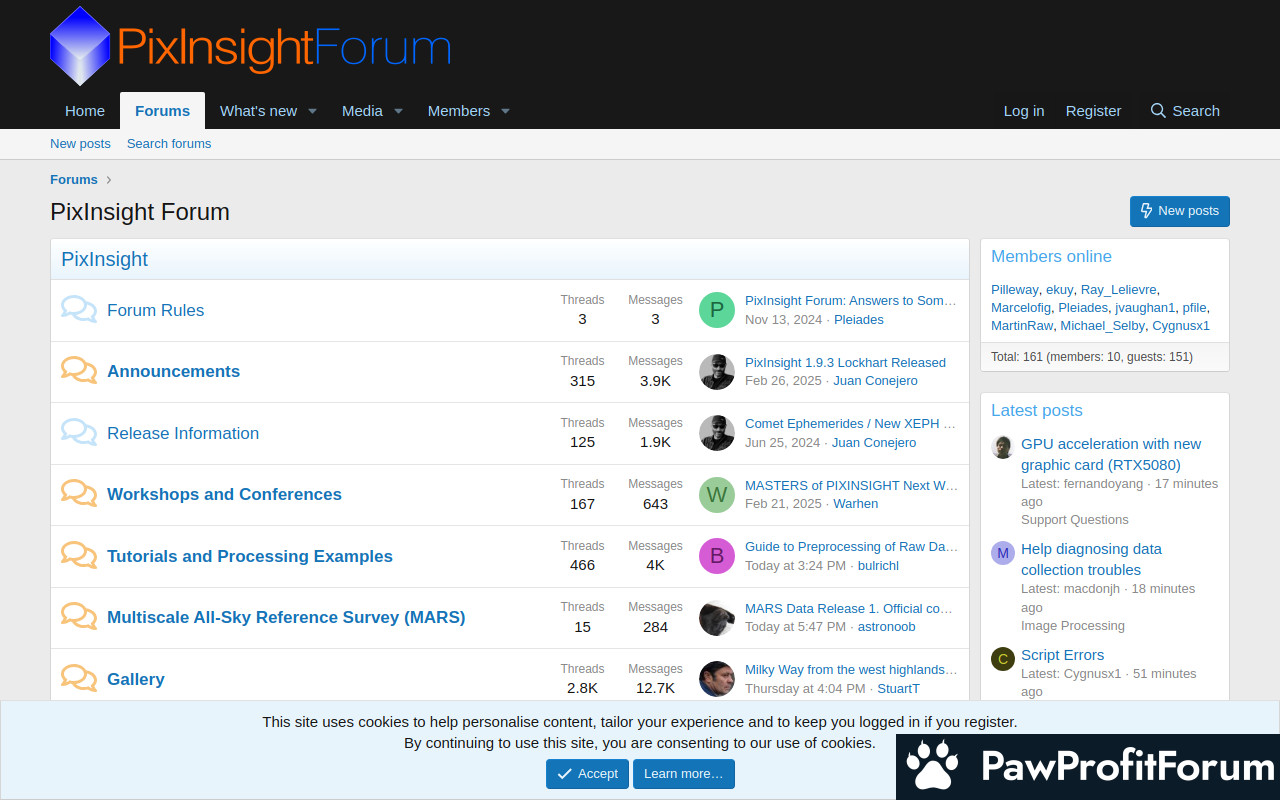Screen dimensions: 1280x800
Task: Open StuartT avatar in Gallery row
Action: pyautogui.click(x=717, y=679)
